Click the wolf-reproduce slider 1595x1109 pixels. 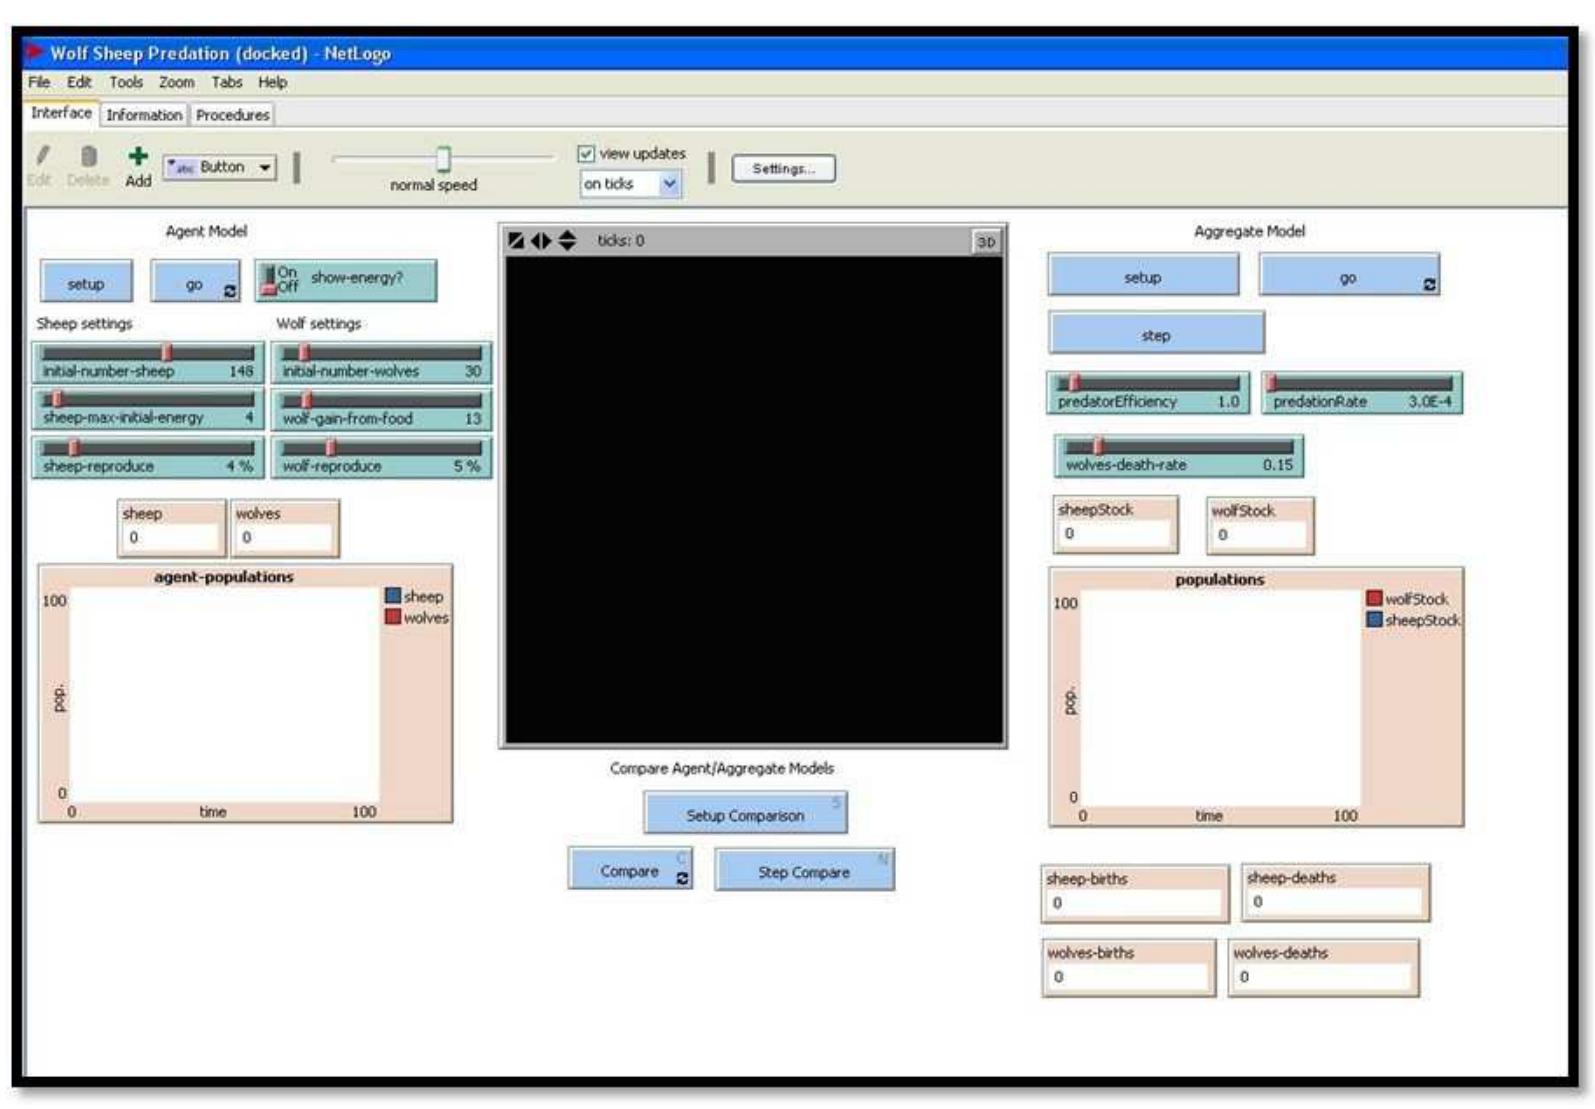pos(381,457)
